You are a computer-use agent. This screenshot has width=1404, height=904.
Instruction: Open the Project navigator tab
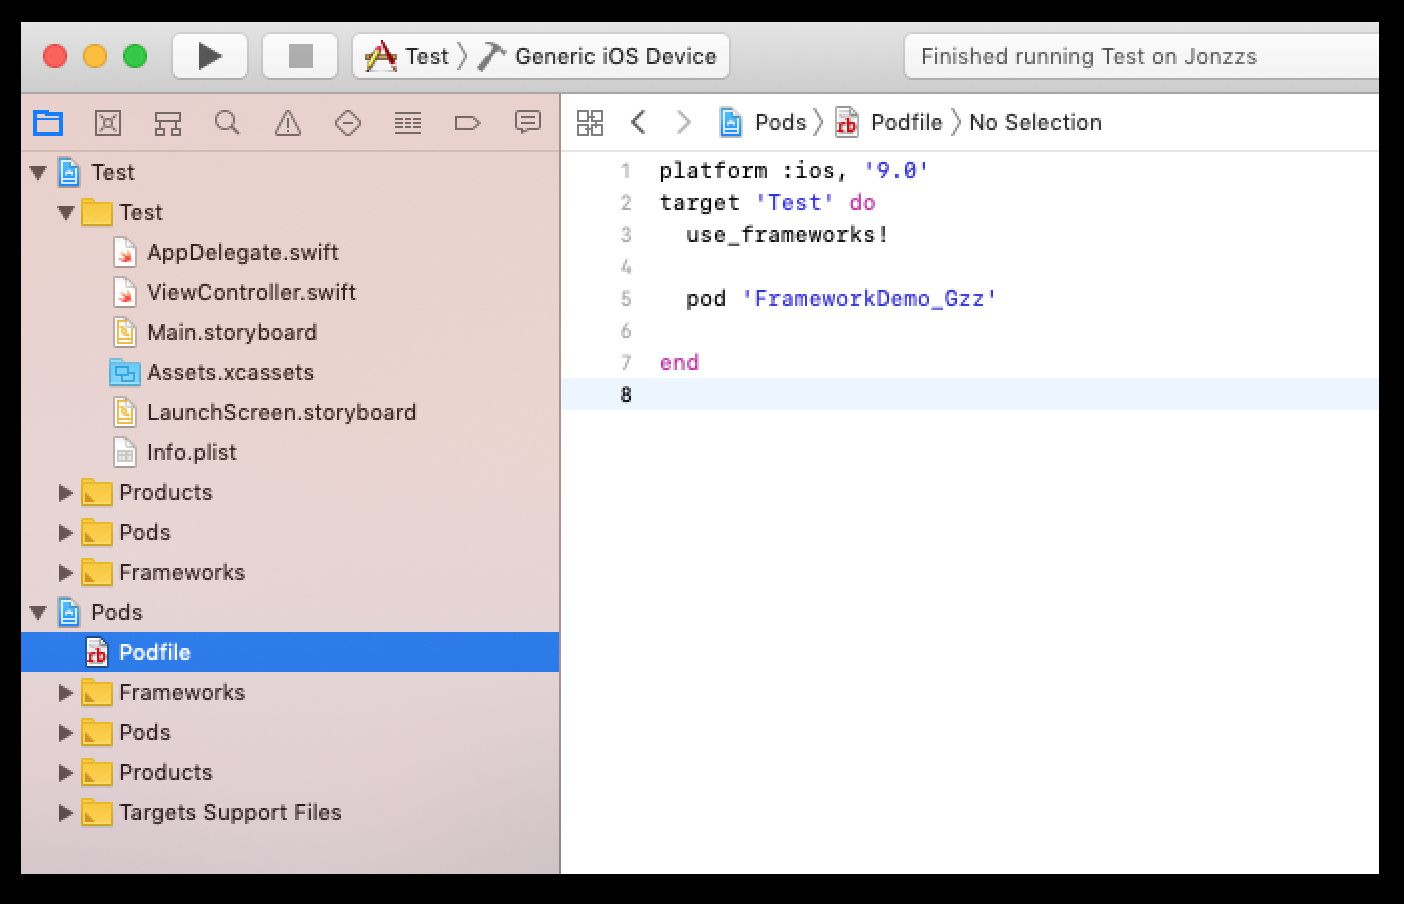point(48,123)
